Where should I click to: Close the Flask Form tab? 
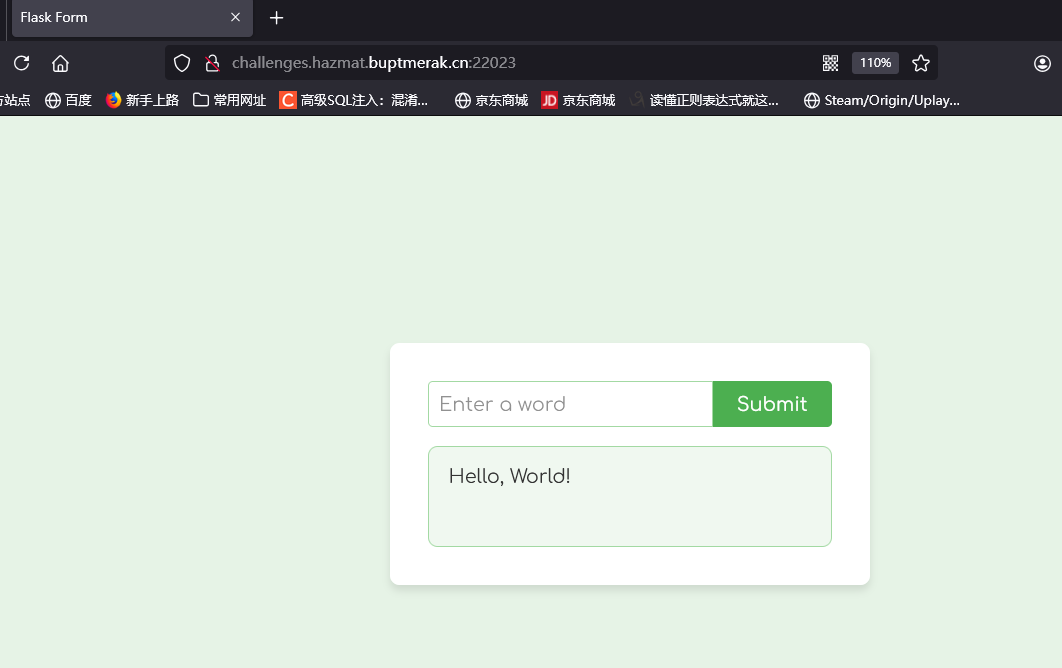[x=235, y=17]
